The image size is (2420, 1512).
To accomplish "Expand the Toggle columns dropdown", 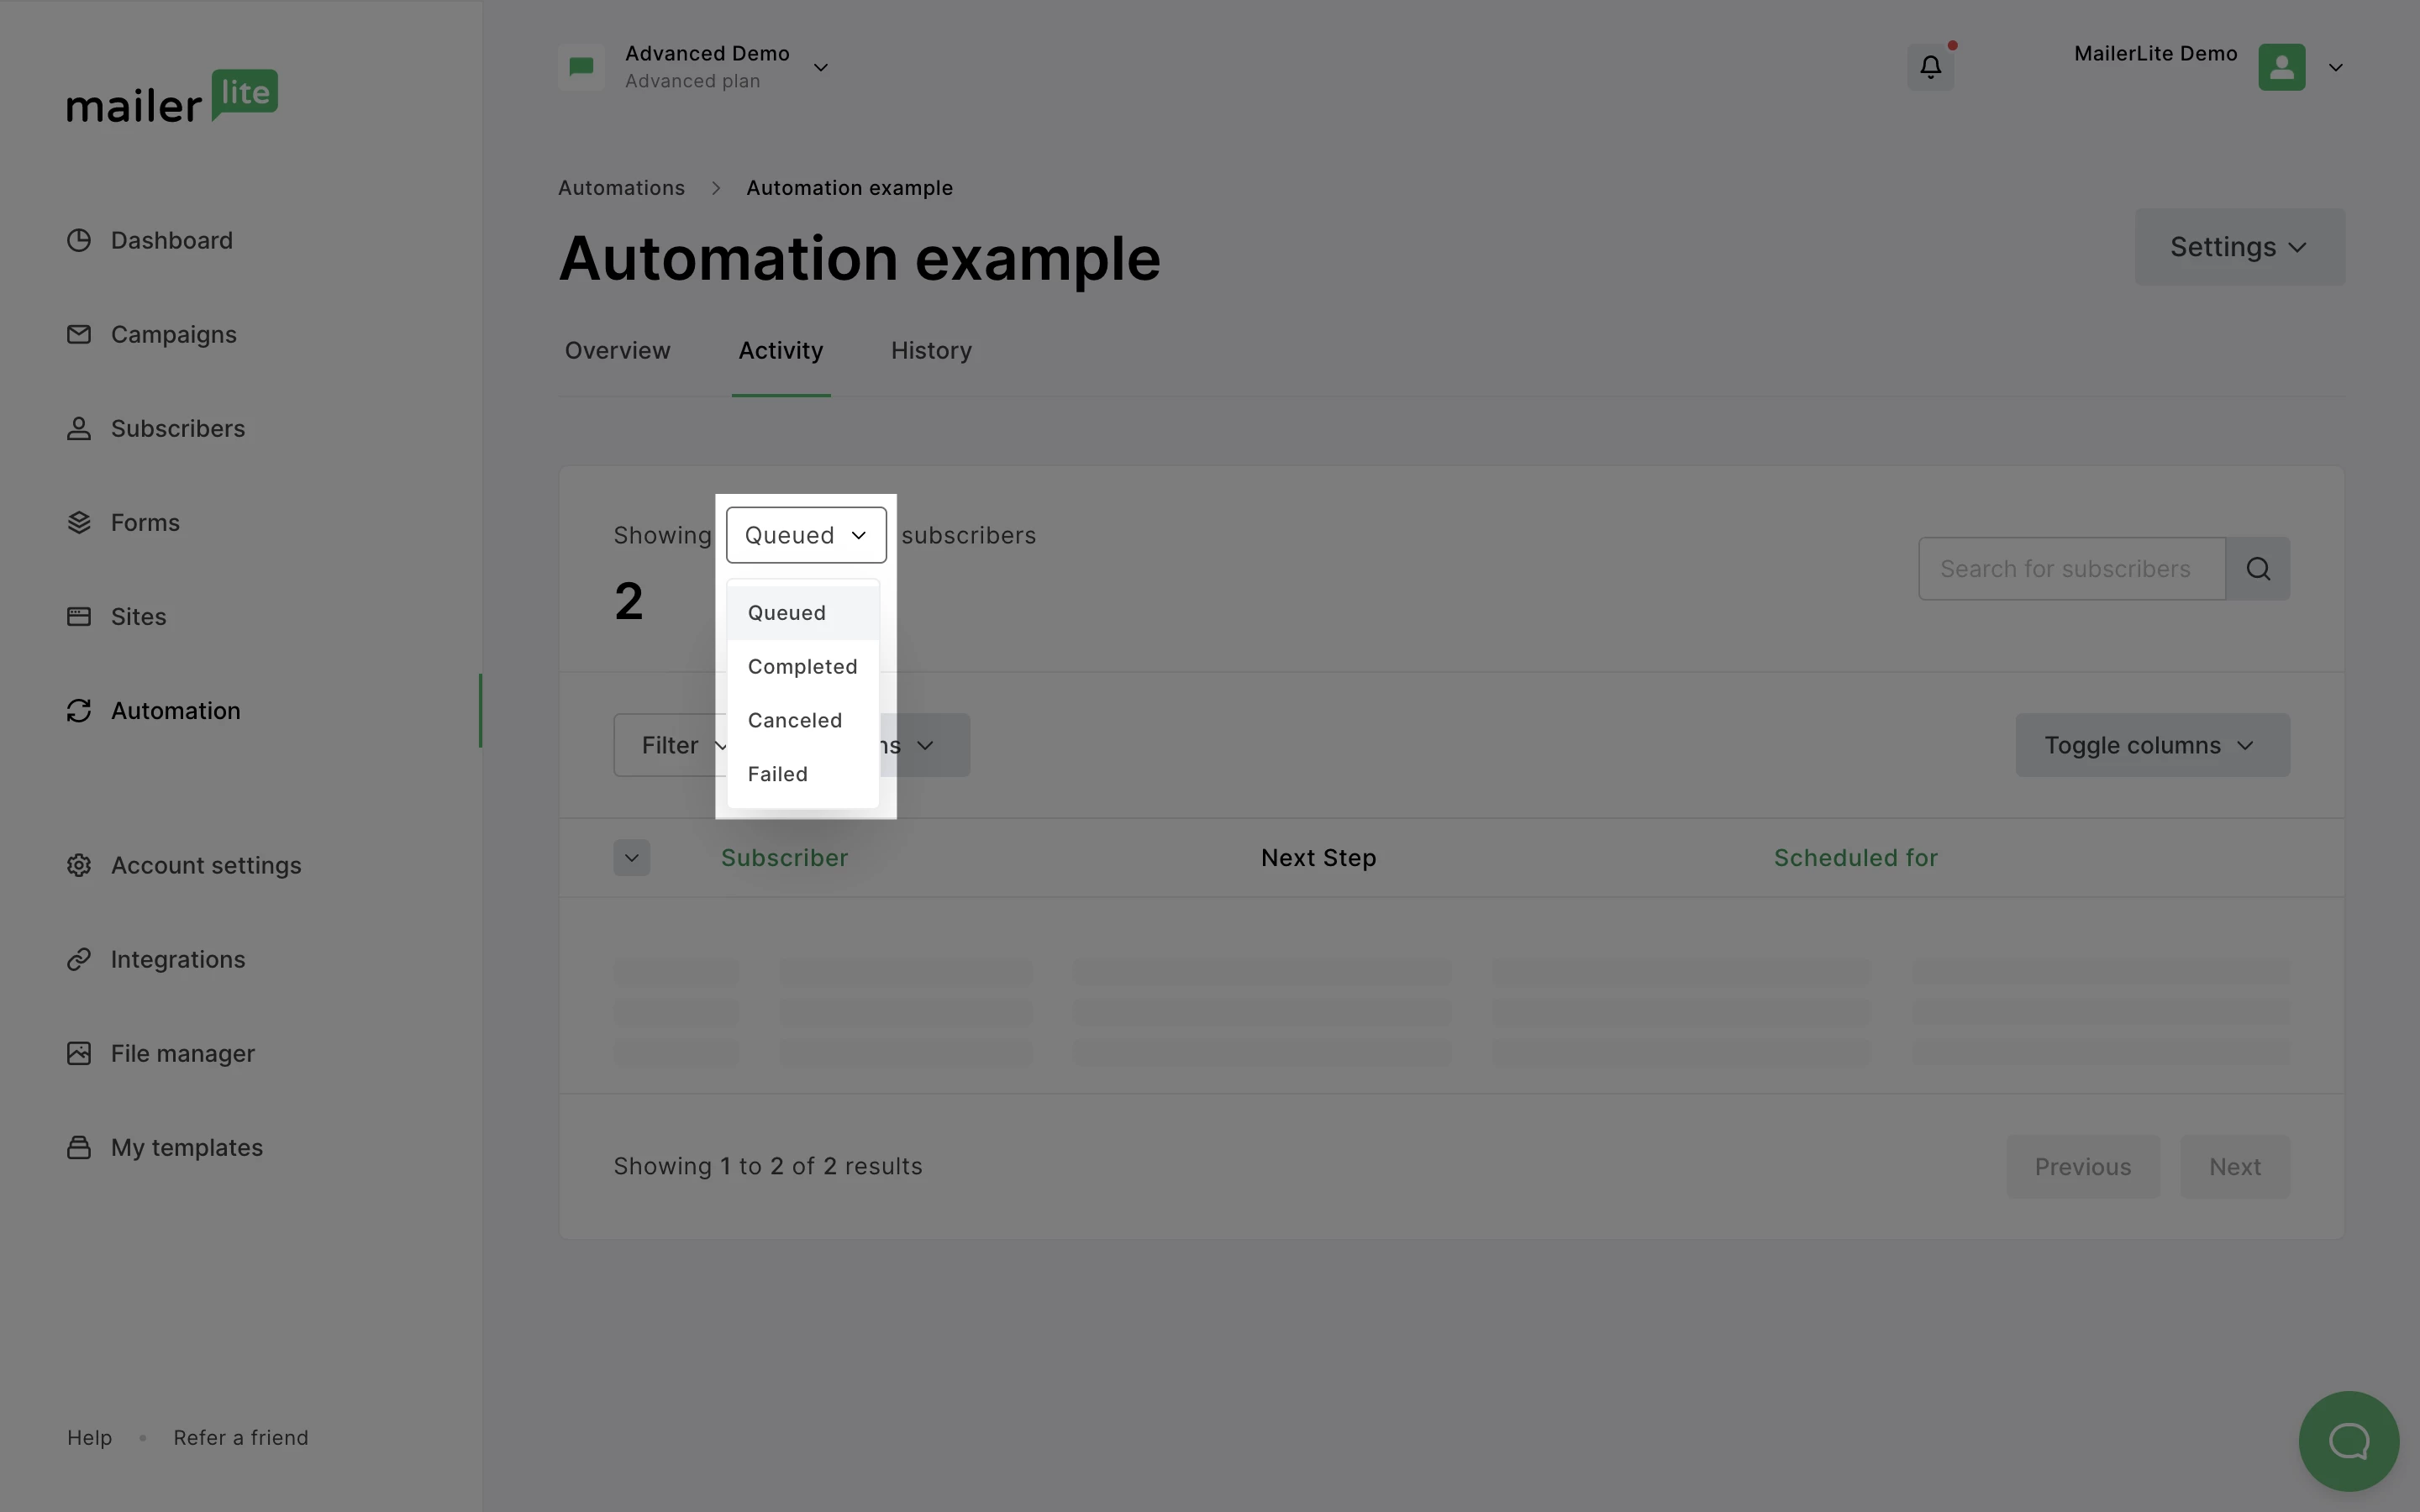I will [2152, 745].
